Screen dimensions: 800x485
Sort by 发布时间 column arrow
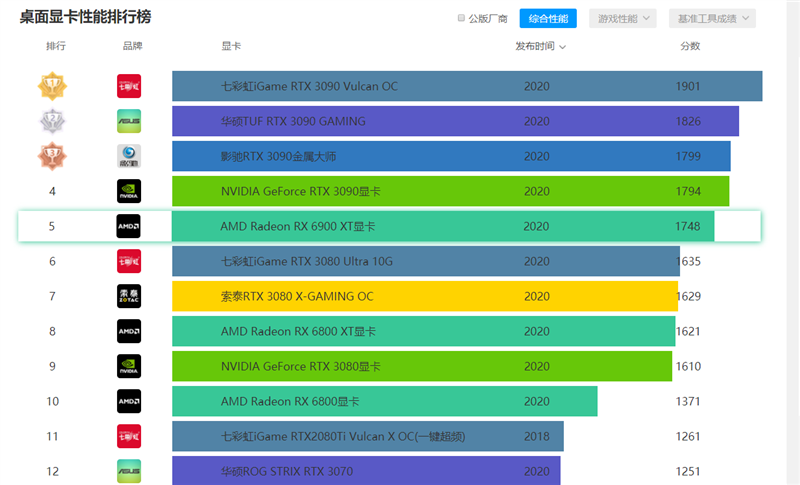point(562,47)
